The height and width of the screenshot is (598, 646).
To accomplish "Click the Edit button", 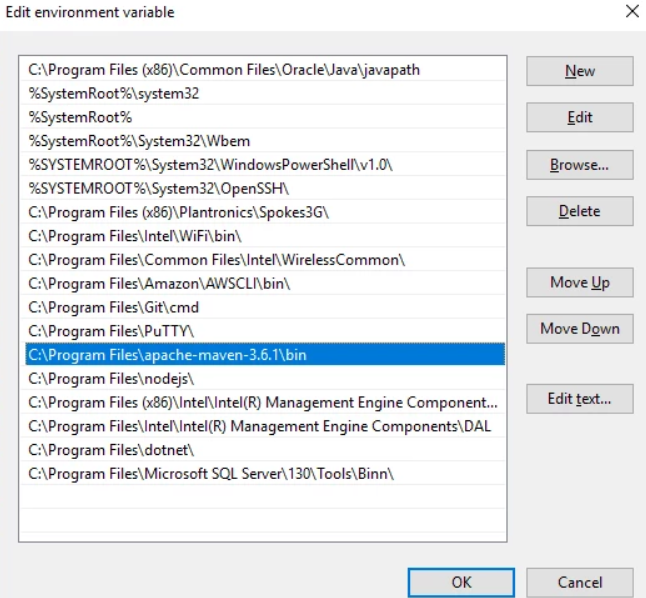I will click(580, 117).
